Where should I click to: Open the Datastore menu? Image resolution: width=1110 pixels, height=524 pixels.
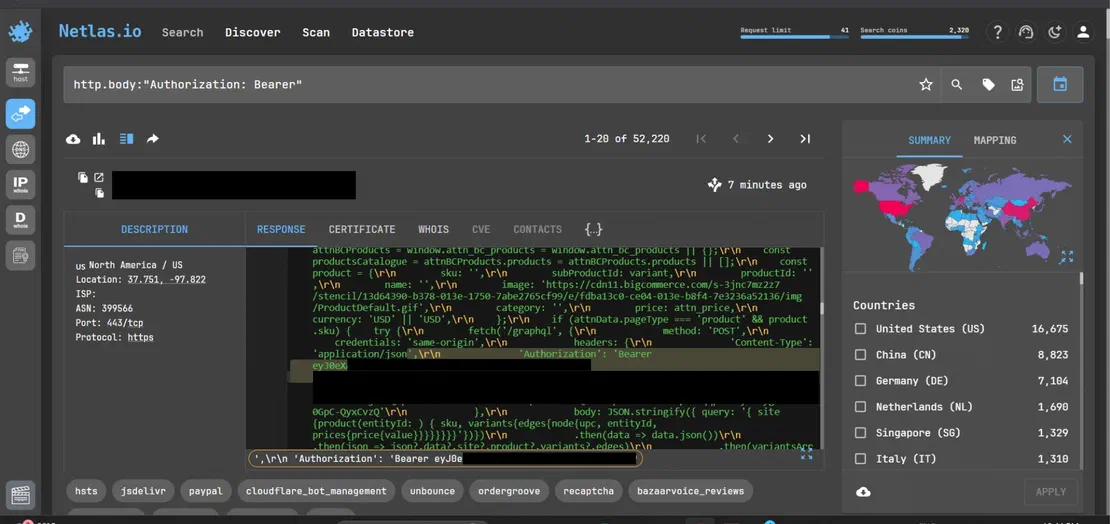[x=383, y=33]
